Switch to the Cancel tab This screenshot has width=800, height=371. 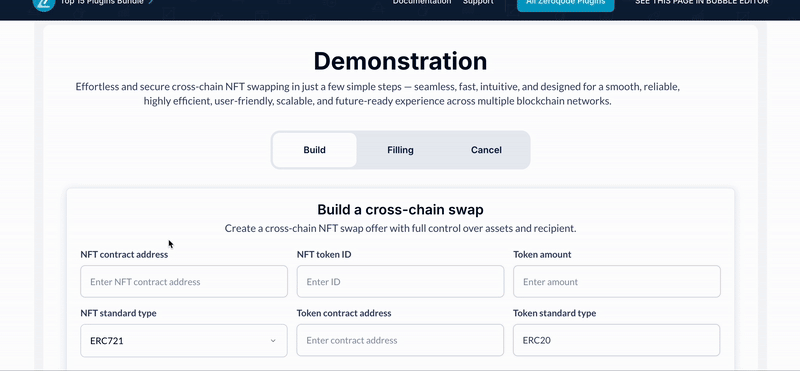point(486,150)
